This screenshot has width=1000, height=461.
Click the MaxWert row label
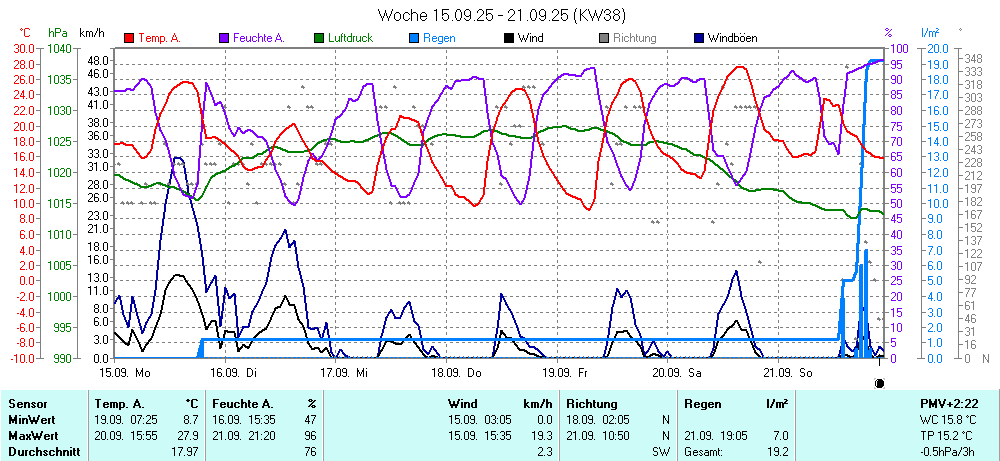pos(33,435)
